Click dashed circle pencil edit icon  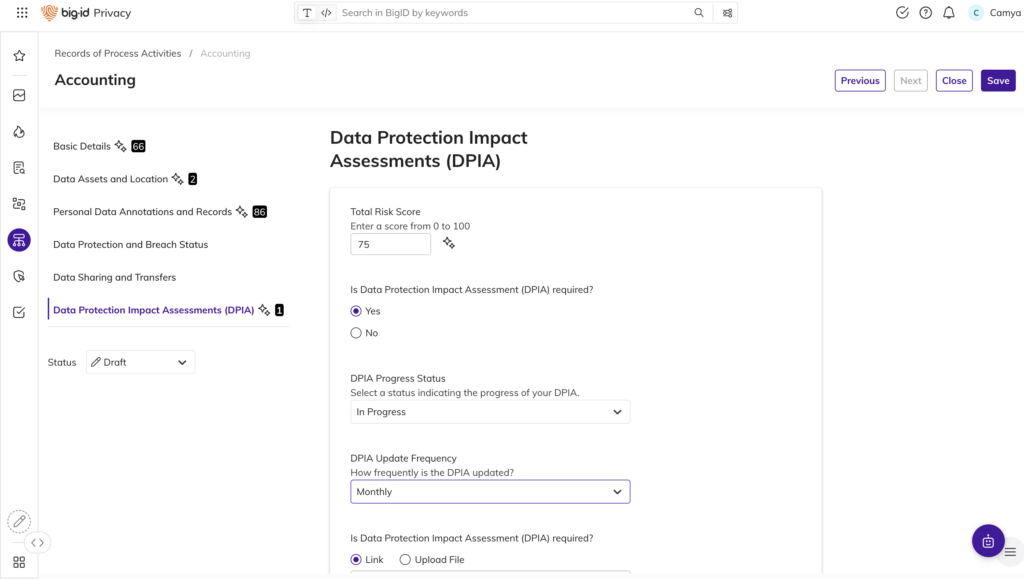(19, 522)
